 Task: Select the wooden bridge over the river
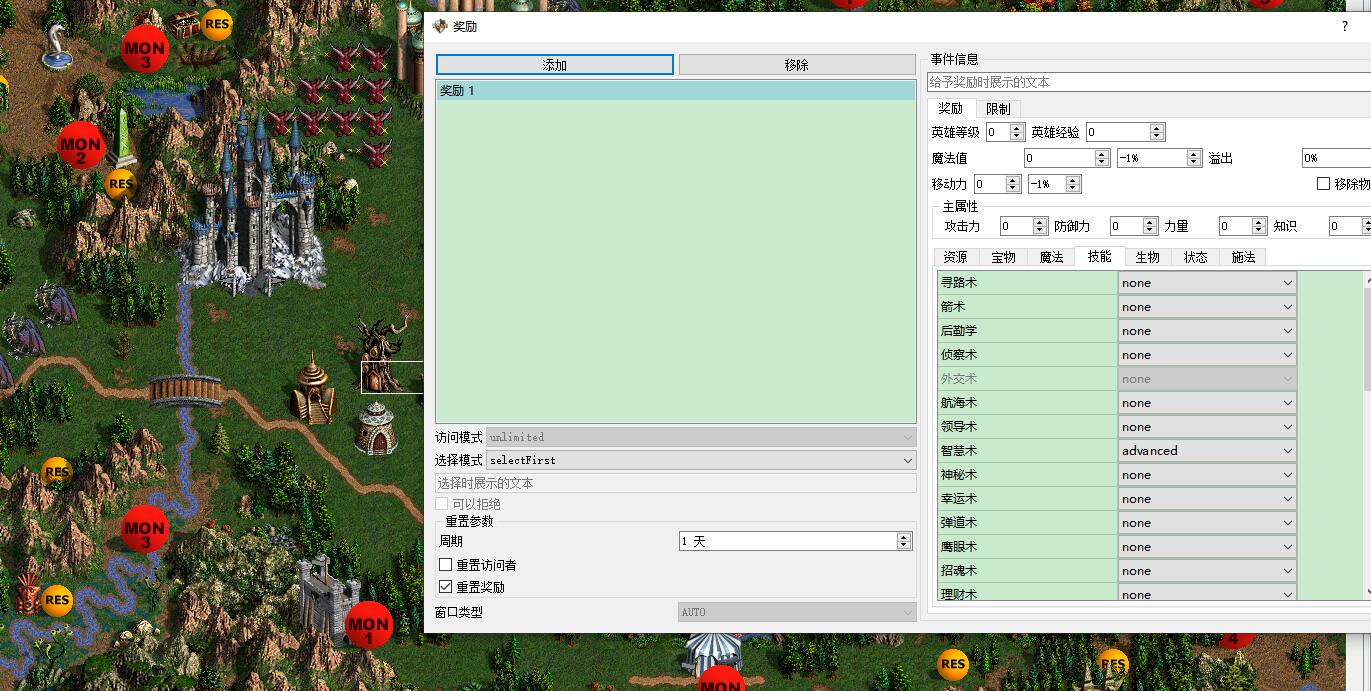[x=185, y=390]
